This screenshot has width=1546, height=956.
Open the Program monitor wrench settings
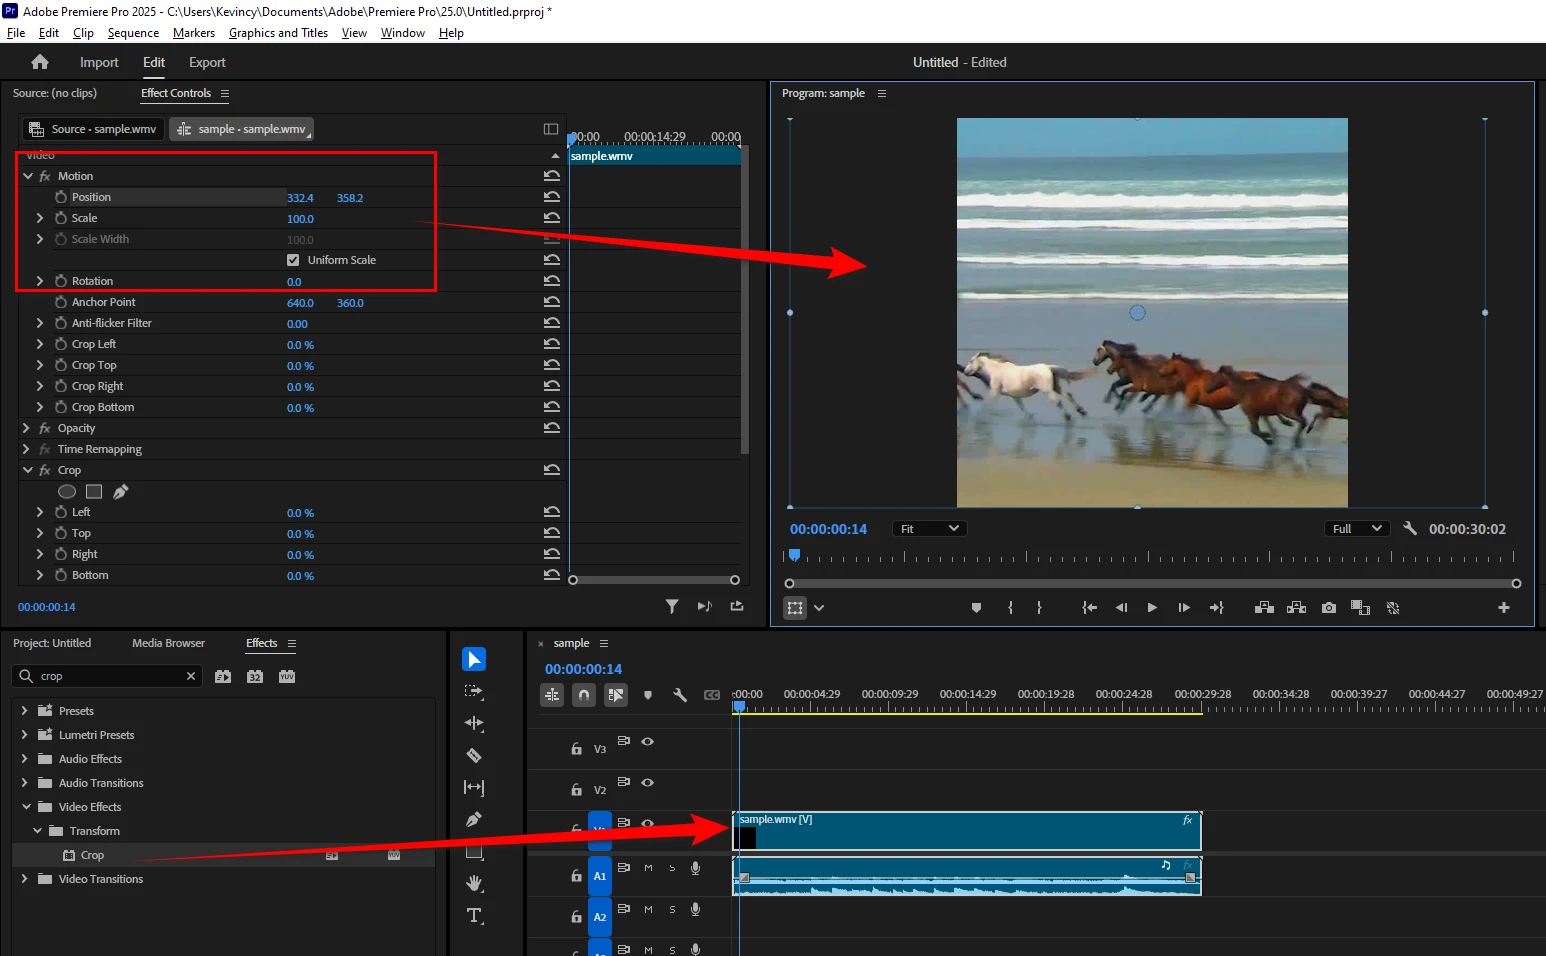tap(1410, 528)
